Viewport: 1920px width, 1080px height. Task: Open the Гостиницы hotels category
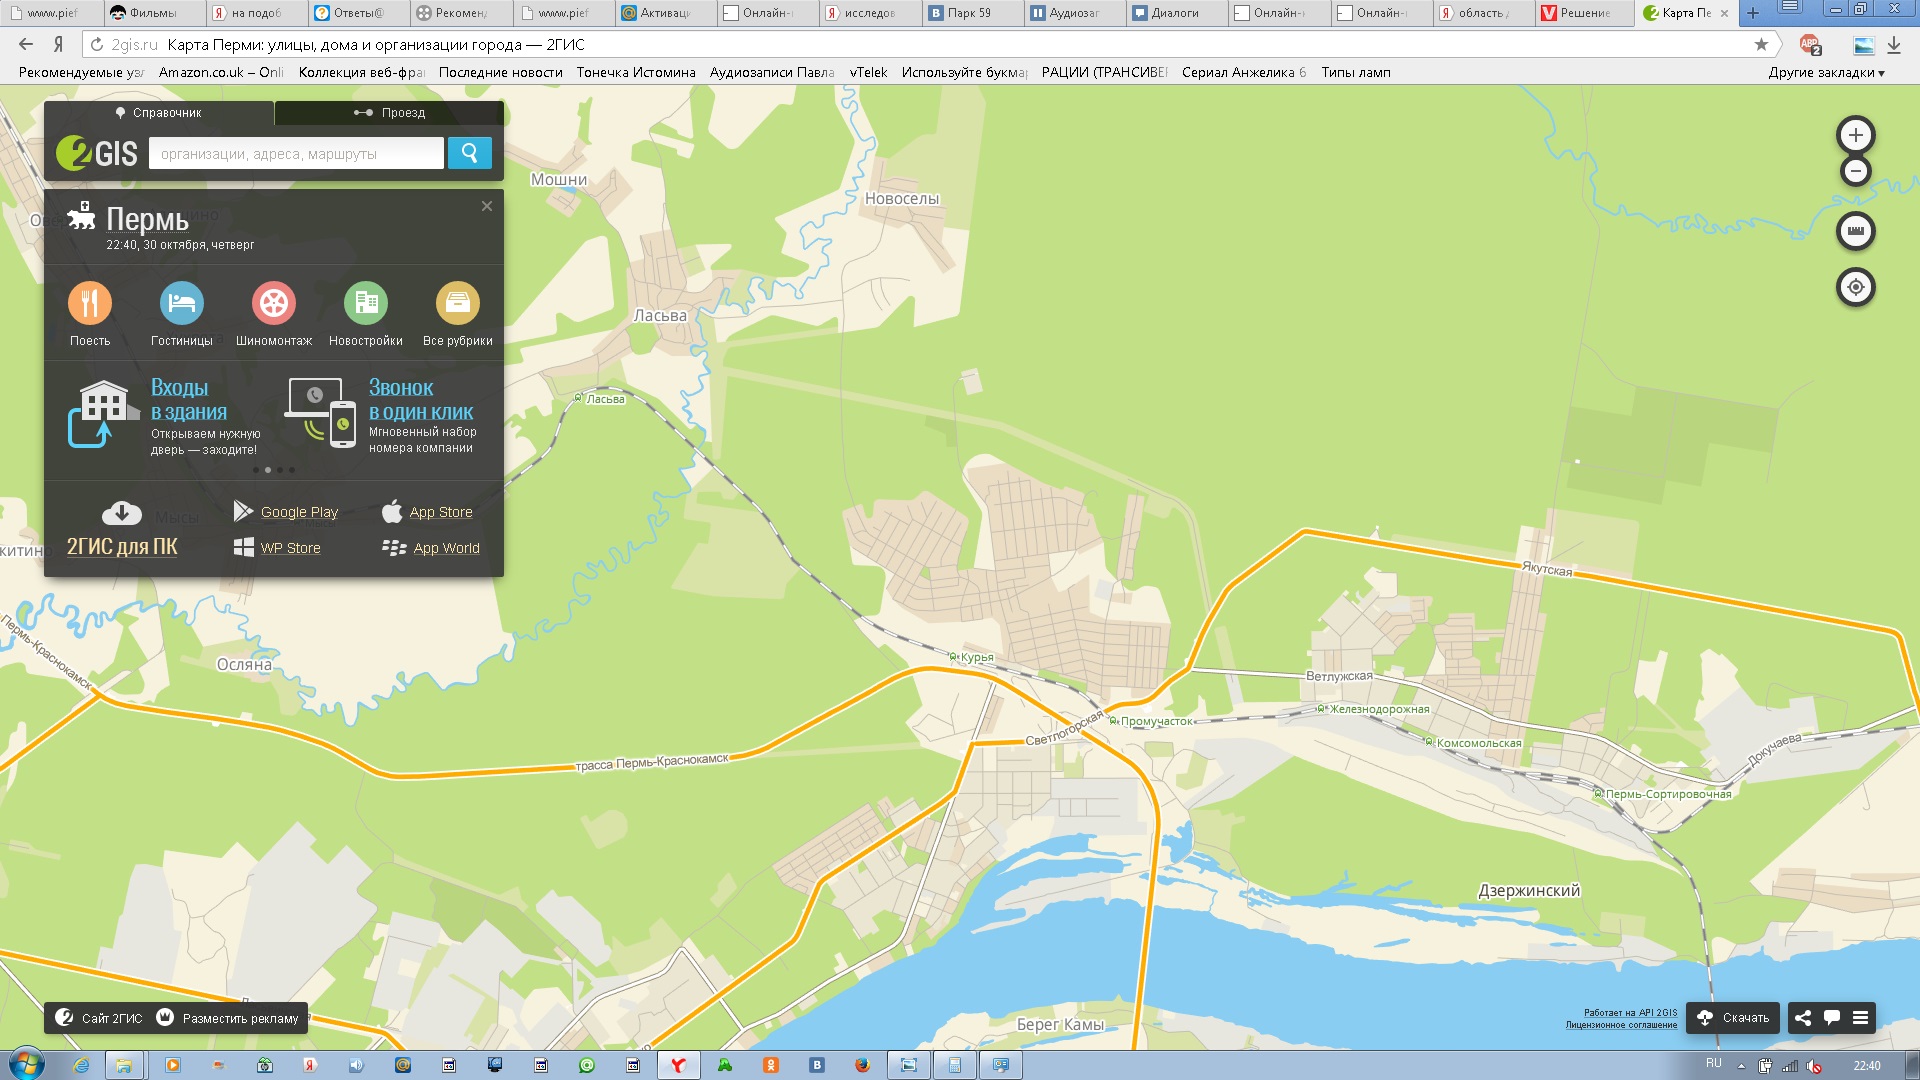(181, 304)
